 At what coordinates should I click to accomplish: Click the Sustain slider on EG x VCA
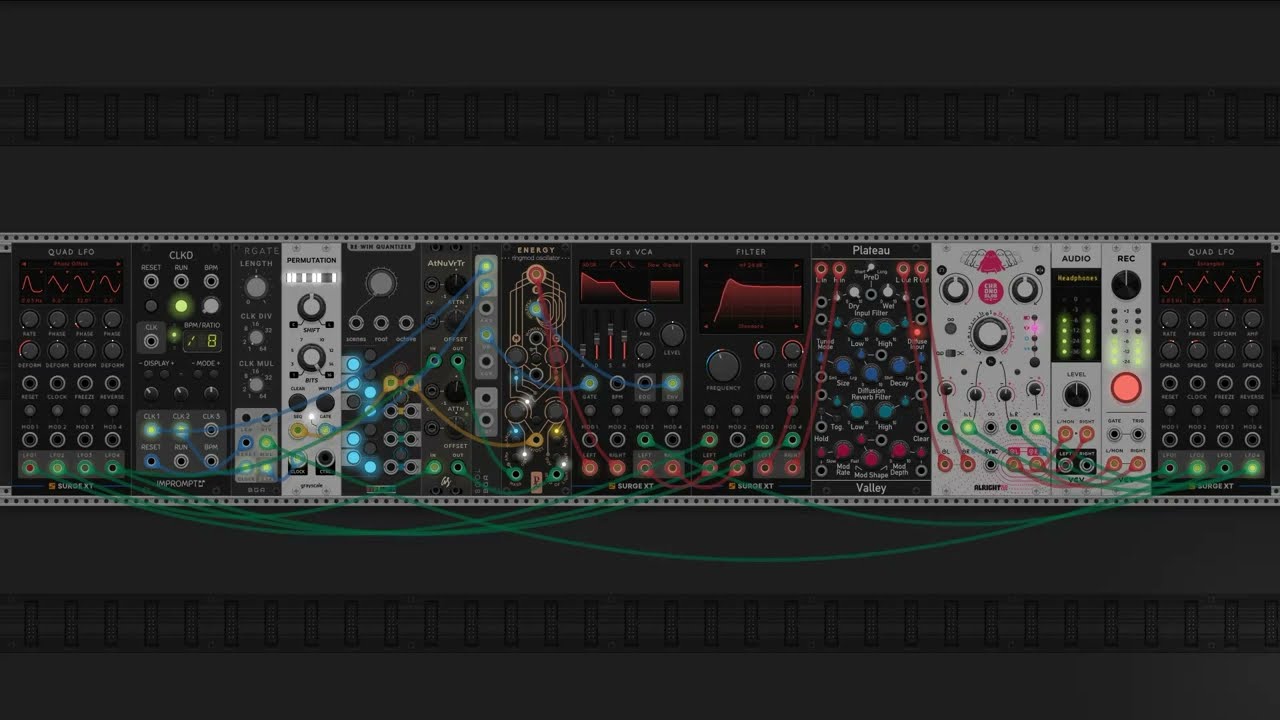[611, 335]
